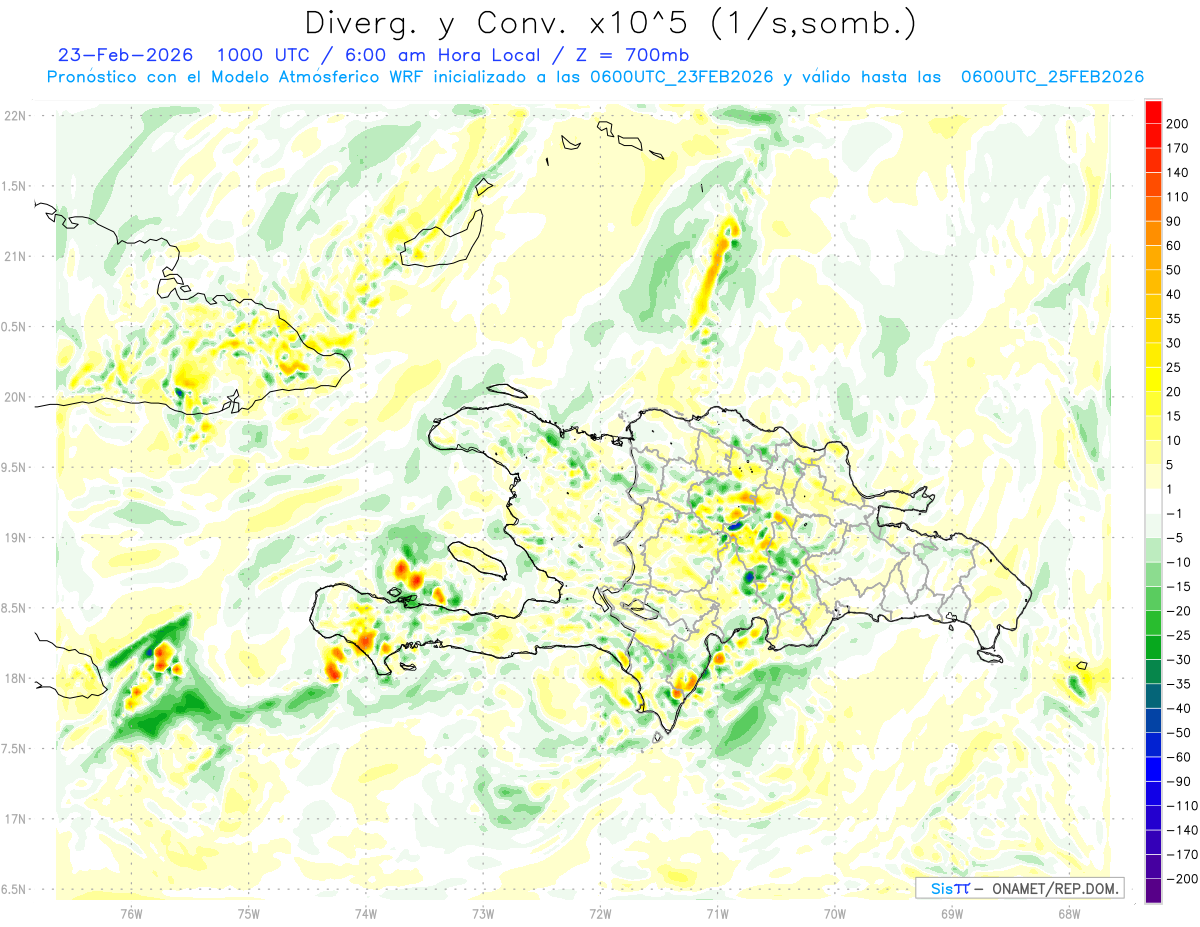
Task: Click the '18N' latitude label
Action: 15,678
